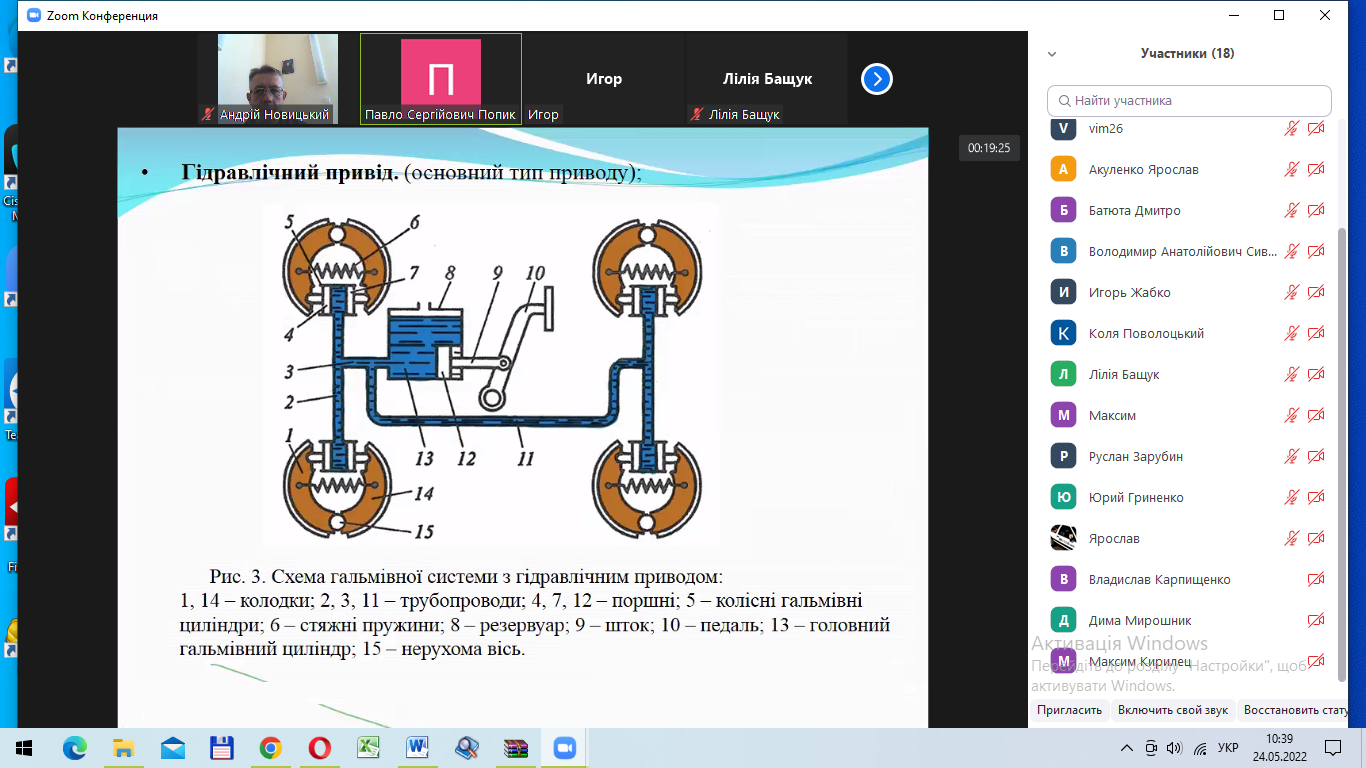Show hidden system tray icons
Screen dimensions: 1366x768
tap(1127, 748)
